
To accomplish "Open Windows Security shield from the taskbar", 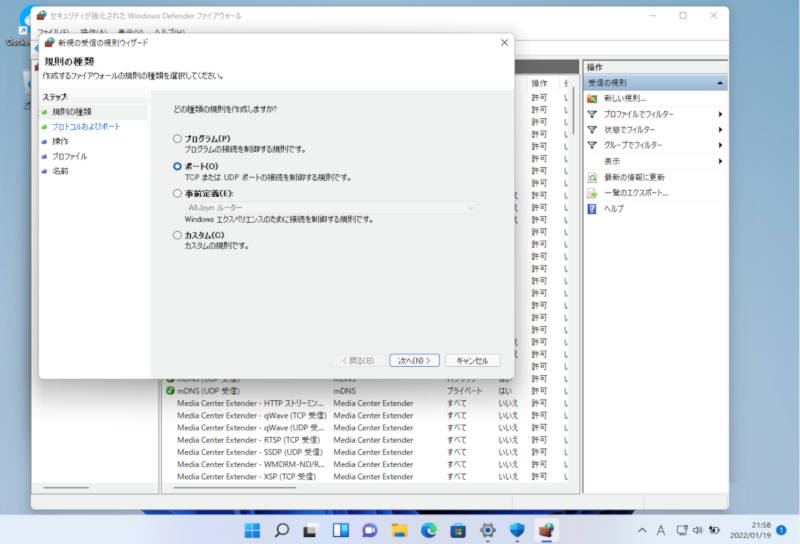I will click(x=517, y=531).
